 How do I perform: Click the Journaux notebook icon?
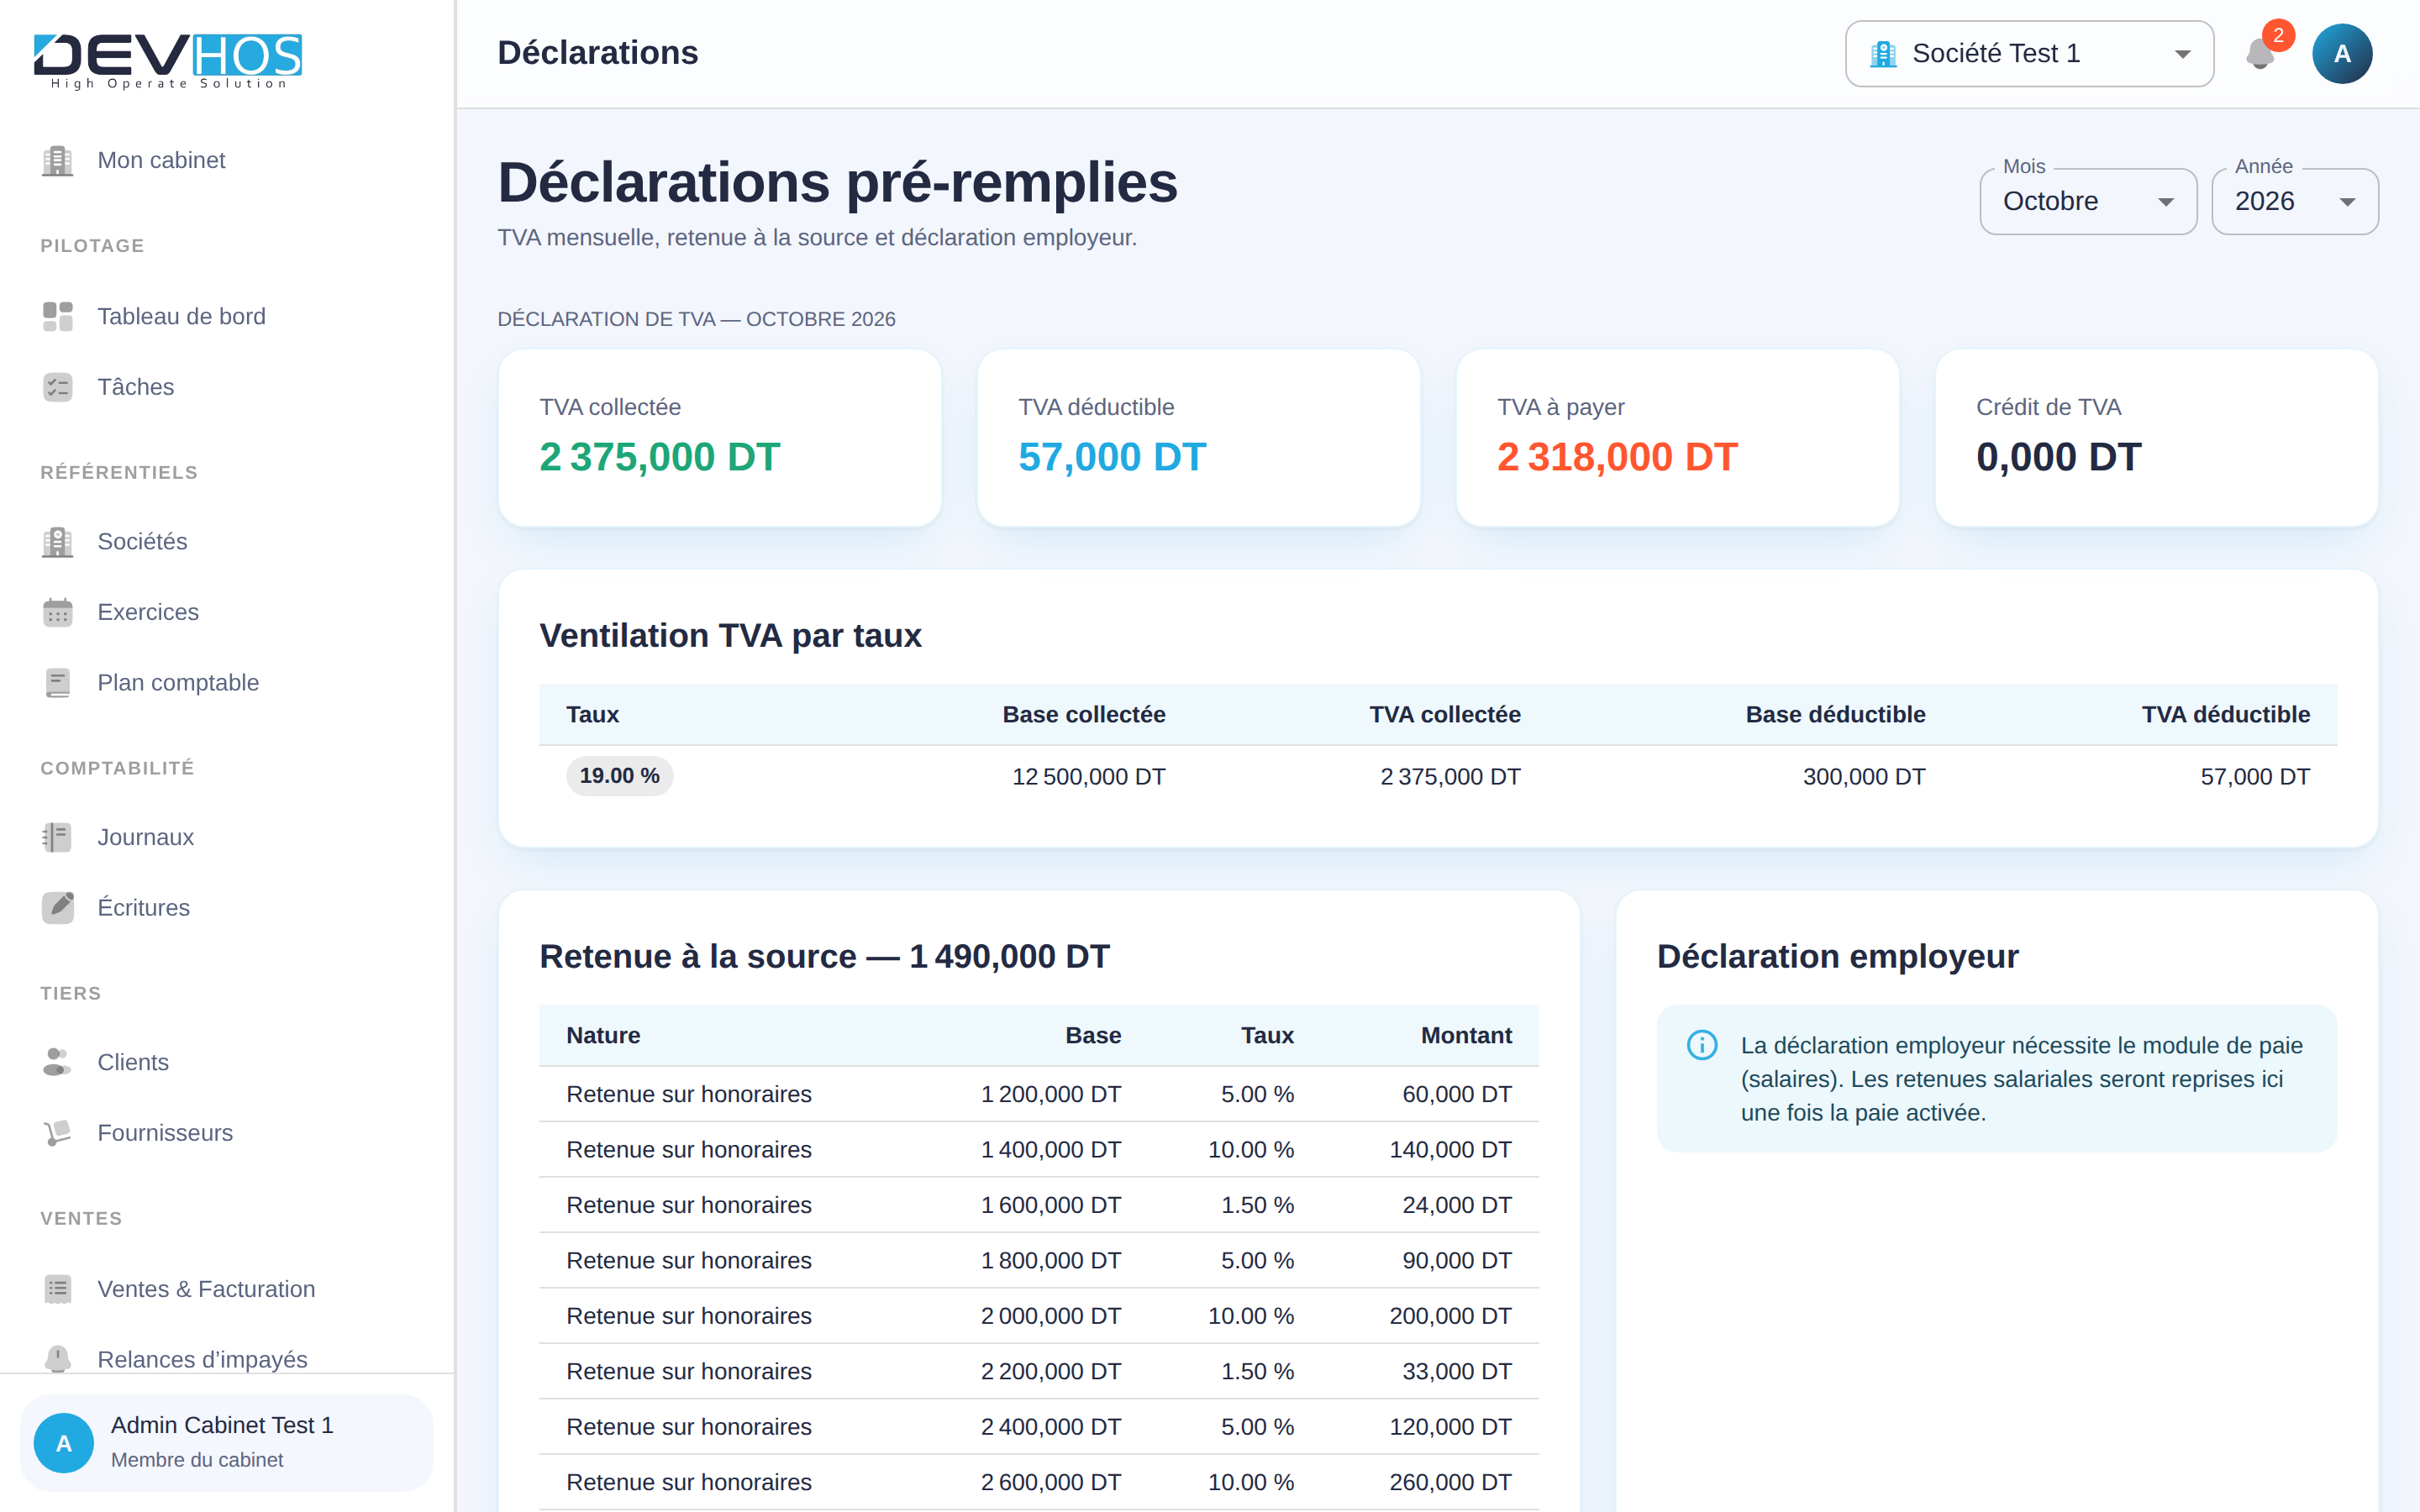click(57, 837)
